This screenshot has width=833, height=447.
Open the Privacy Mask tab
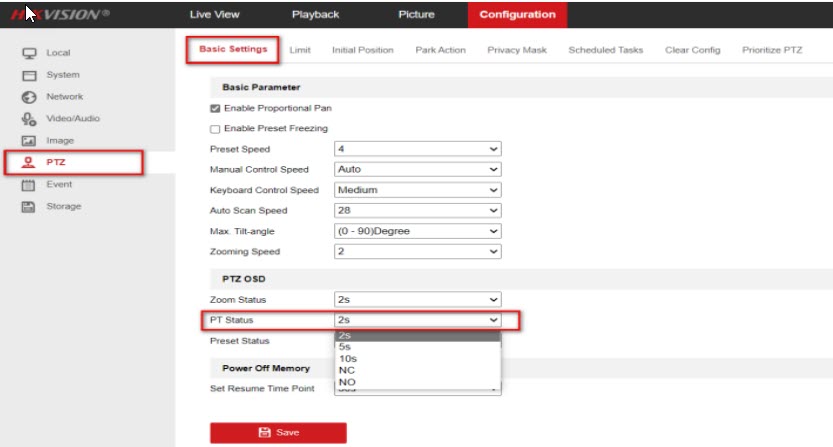(516, 50)
